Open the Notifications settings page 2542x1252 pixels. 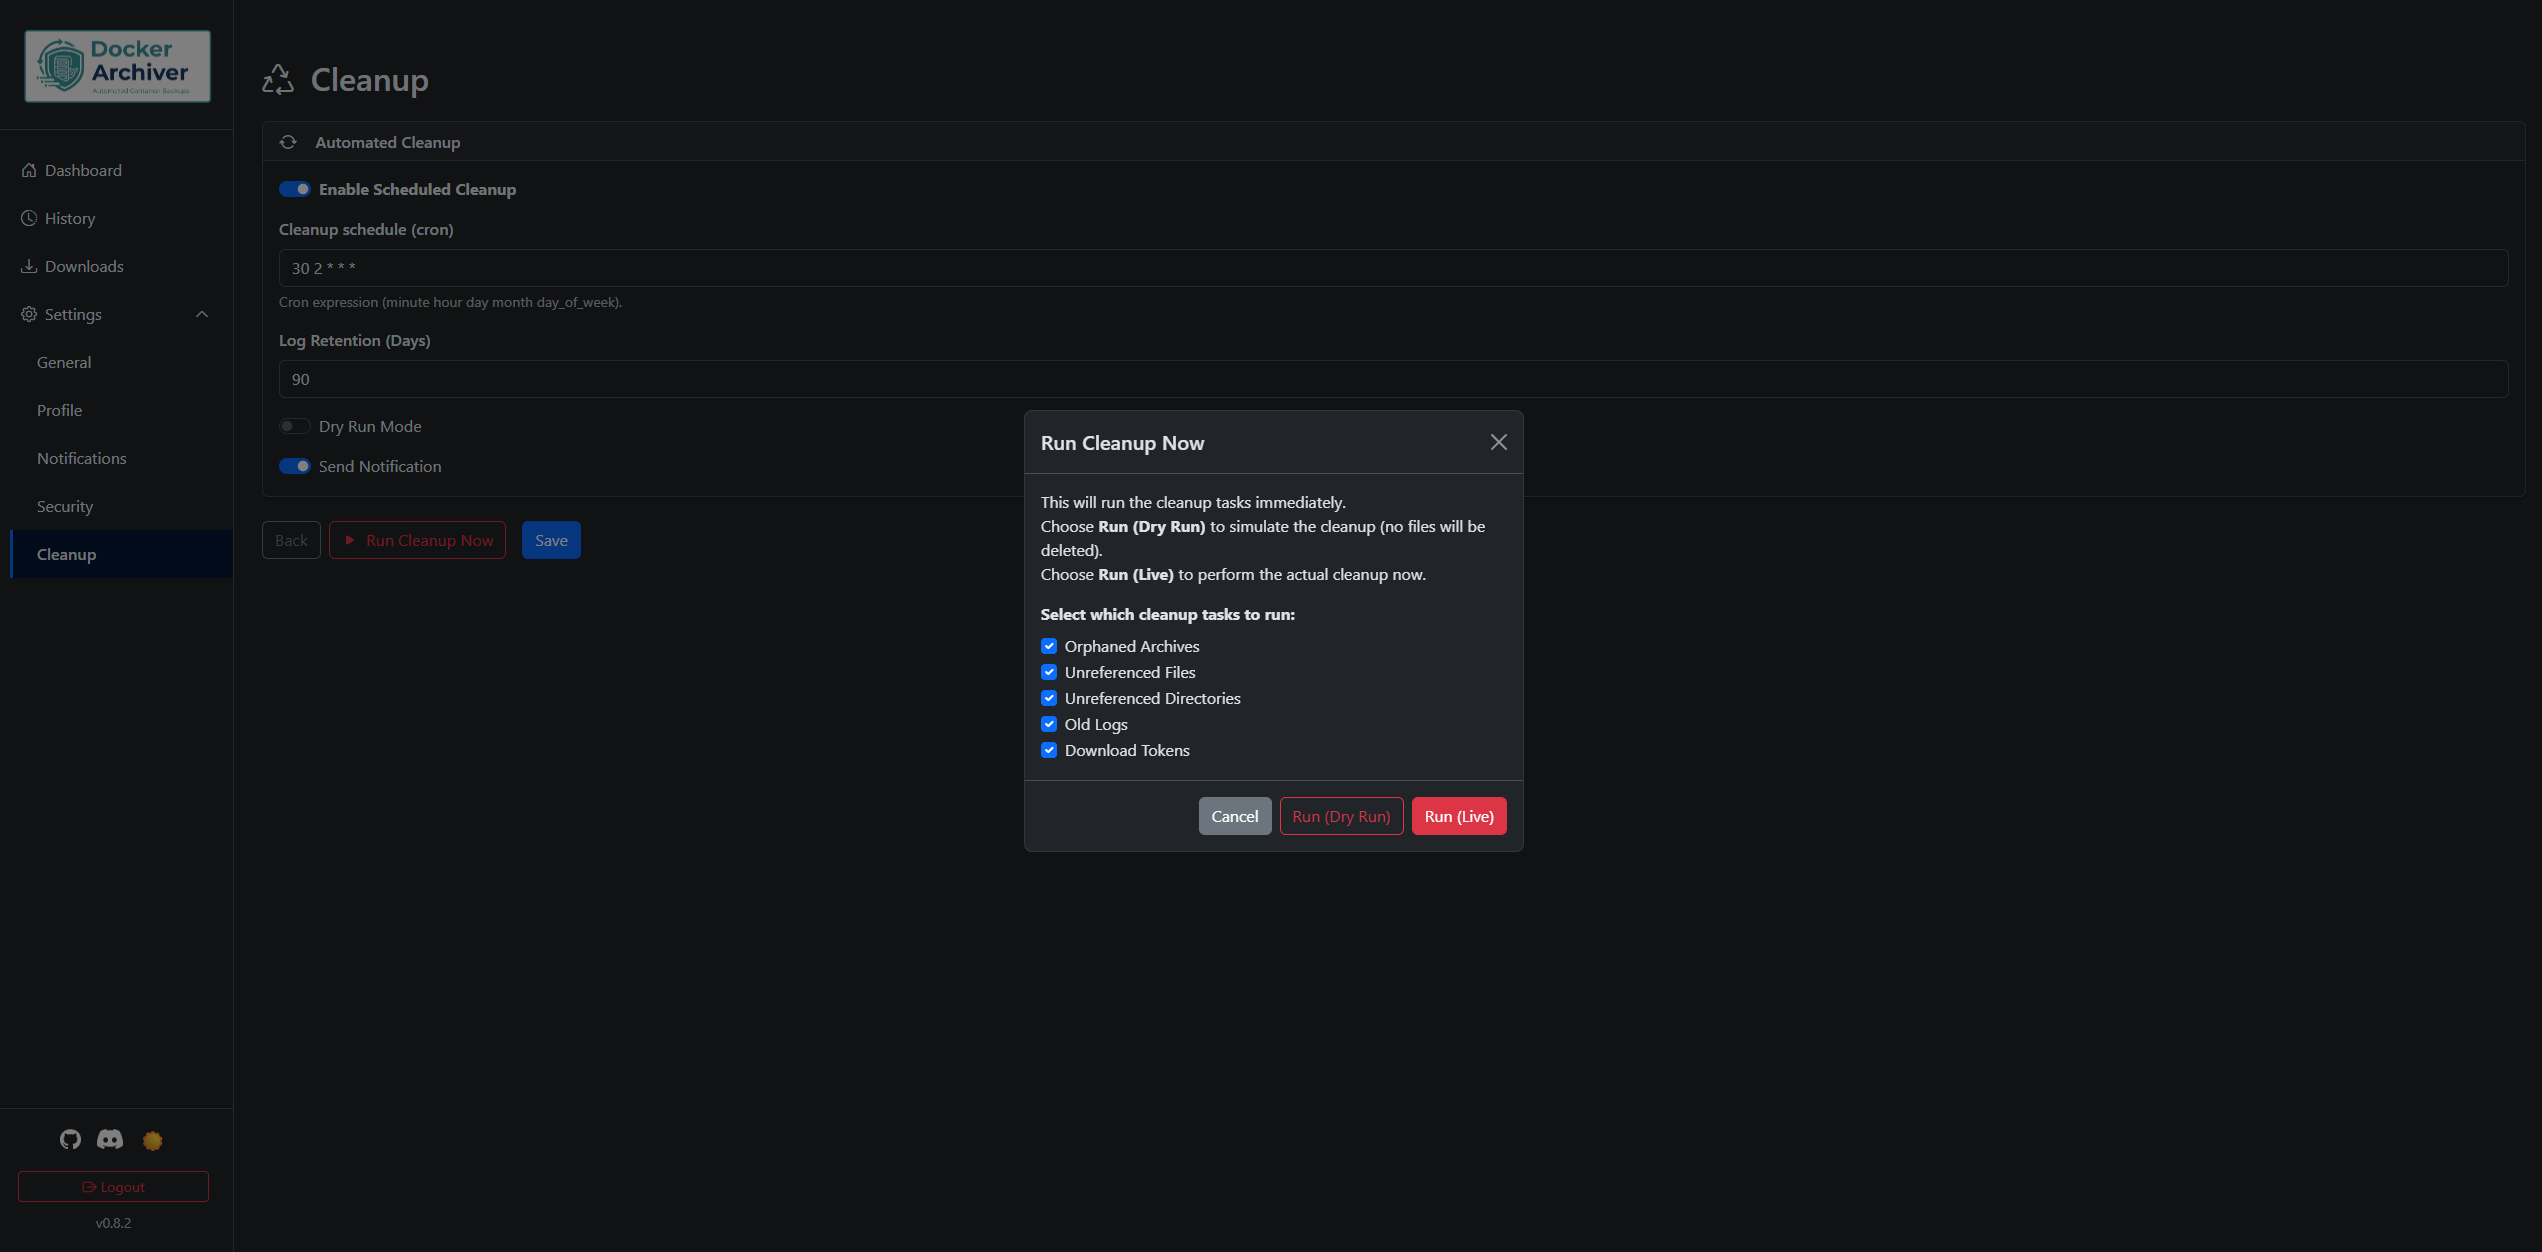point(82,458)
